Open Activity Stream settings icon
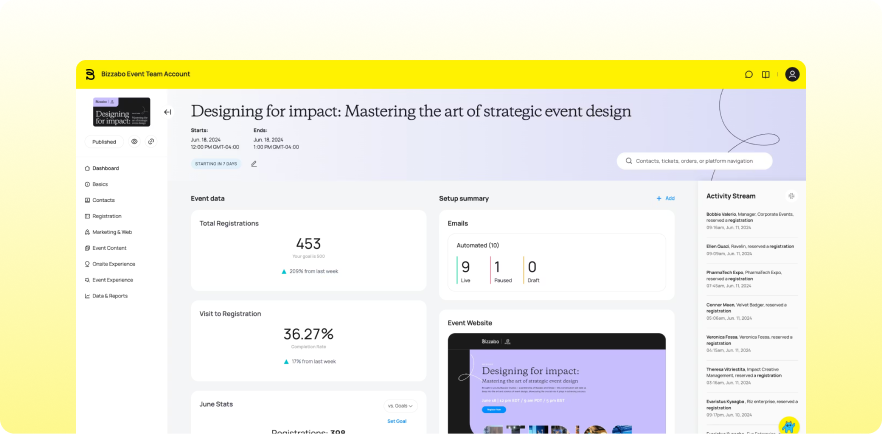Viewport: 882px width, 434px height. [791, 196]
